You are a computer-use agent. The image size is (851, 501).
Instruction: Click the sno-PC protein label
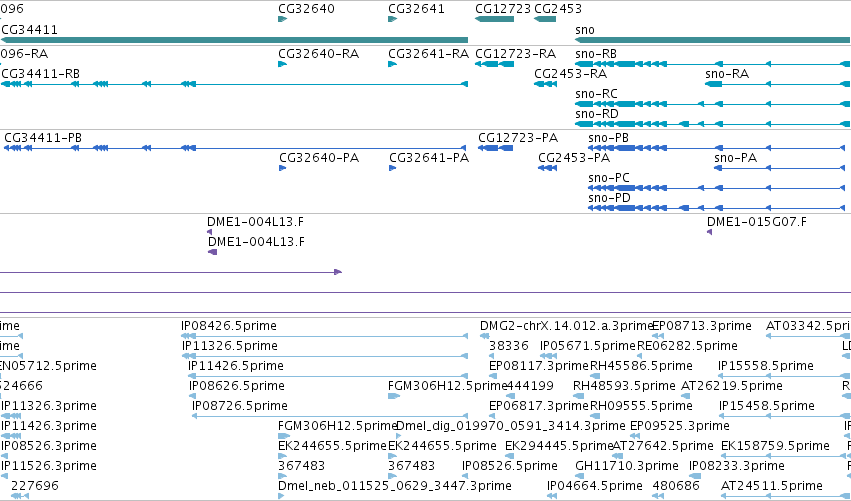click(609, 178)
